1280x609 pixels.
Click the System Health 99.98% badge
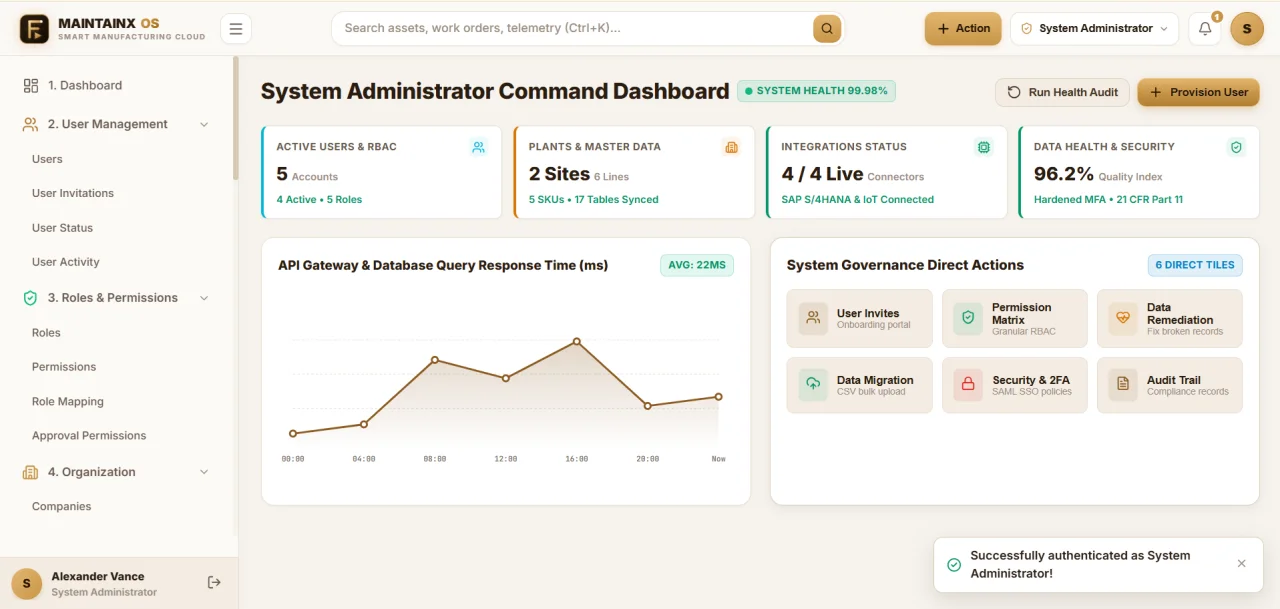(x=816, y=91)
